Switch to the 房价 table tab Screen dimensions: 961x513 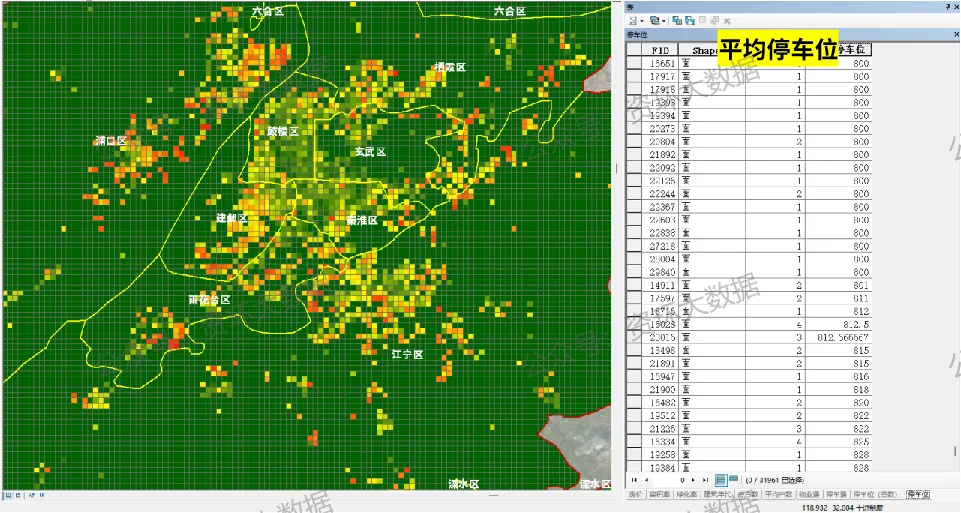(635, 494)
